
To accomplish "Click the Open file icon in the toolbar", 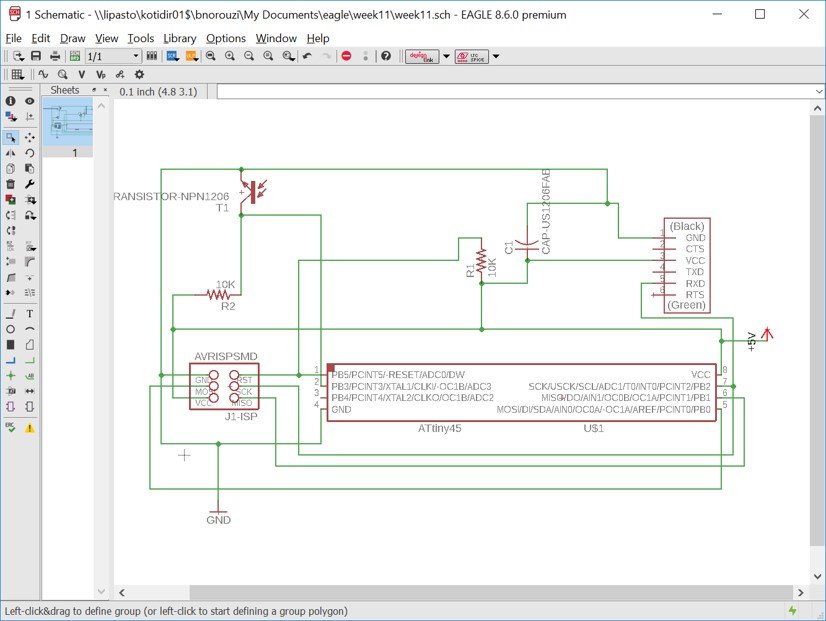I will point(18,56).
